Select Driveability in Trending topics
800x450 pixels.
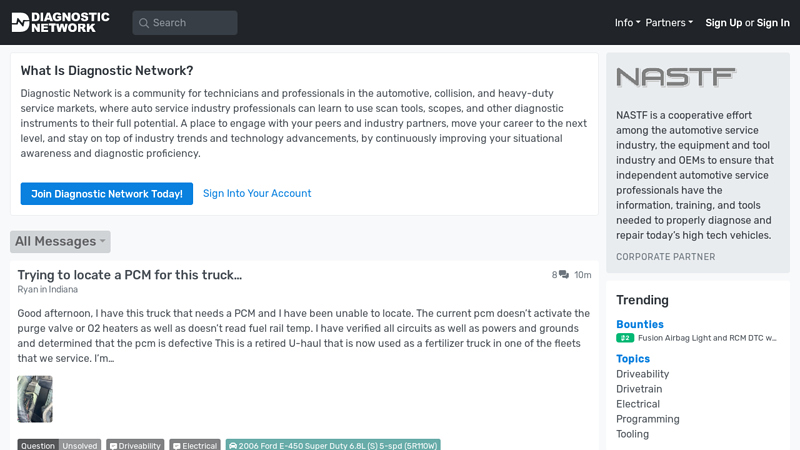642,374
